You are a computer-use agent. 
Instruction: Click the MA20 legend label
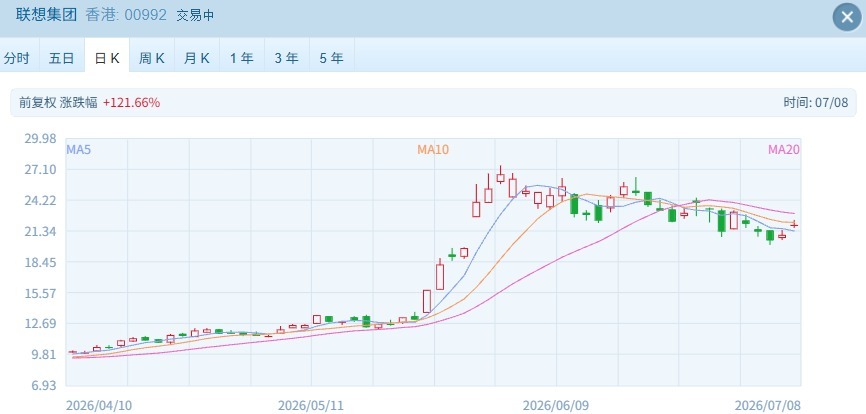point(784,149)
